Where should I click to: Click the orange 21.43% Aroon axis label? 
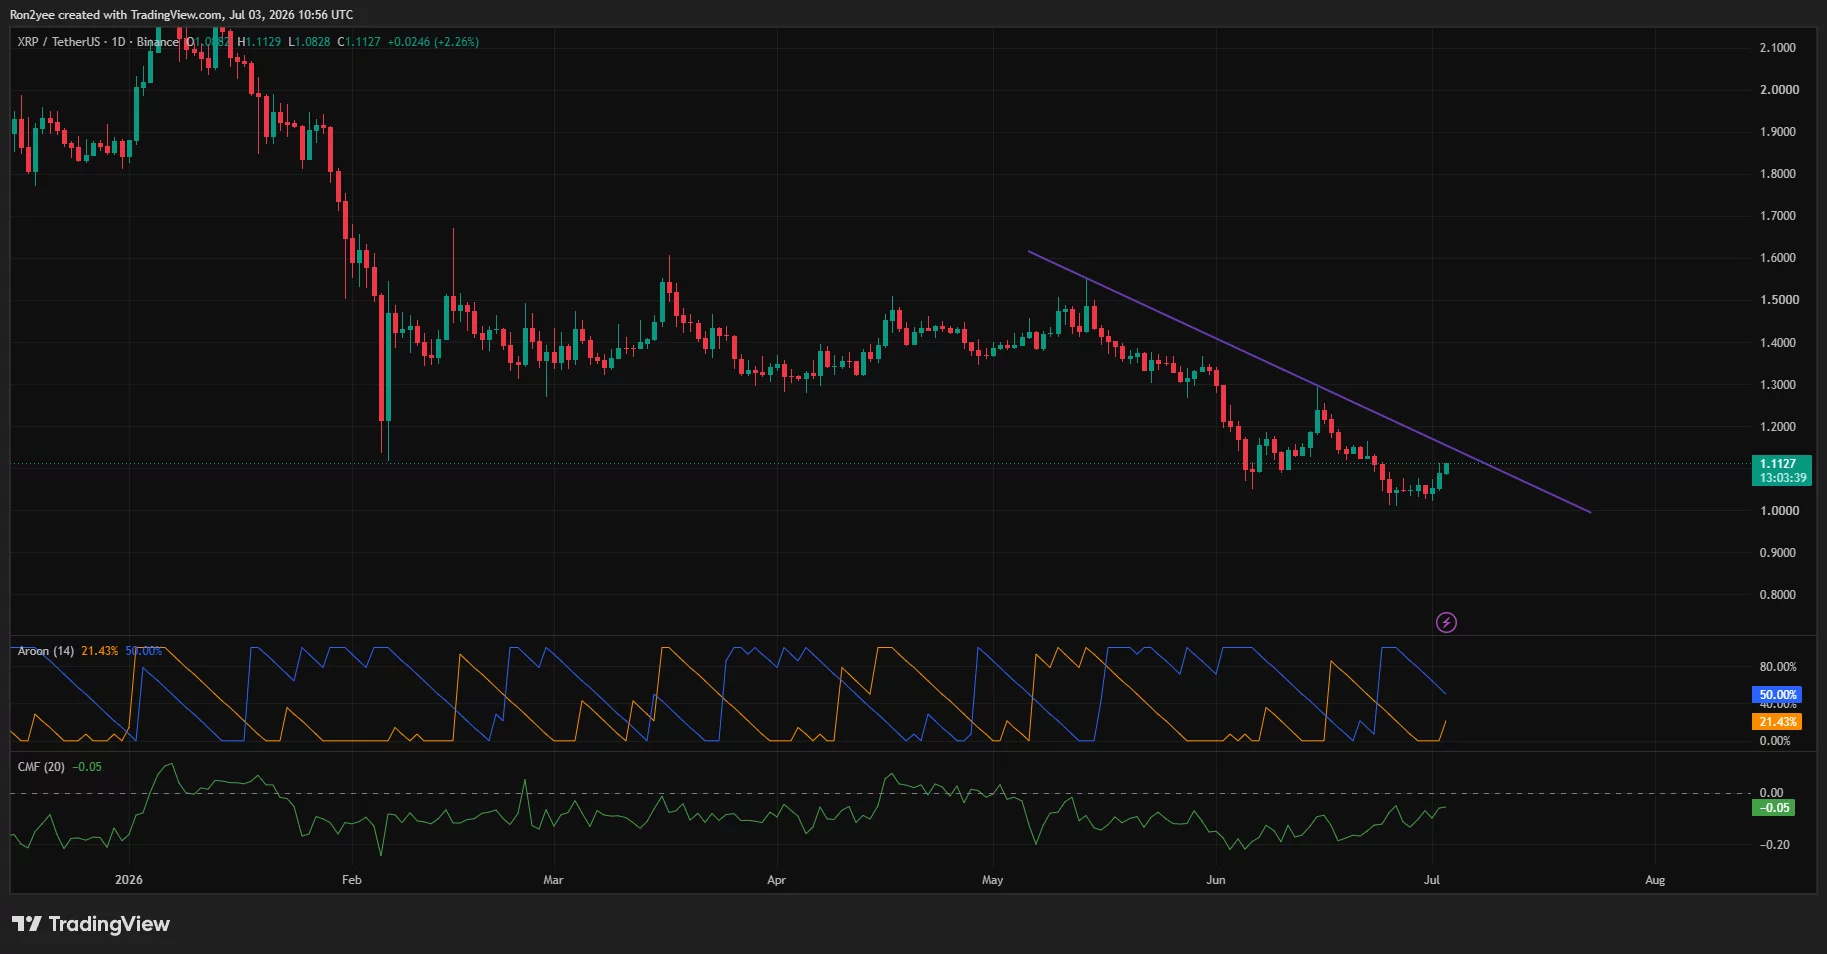[x=1777, y=722]
